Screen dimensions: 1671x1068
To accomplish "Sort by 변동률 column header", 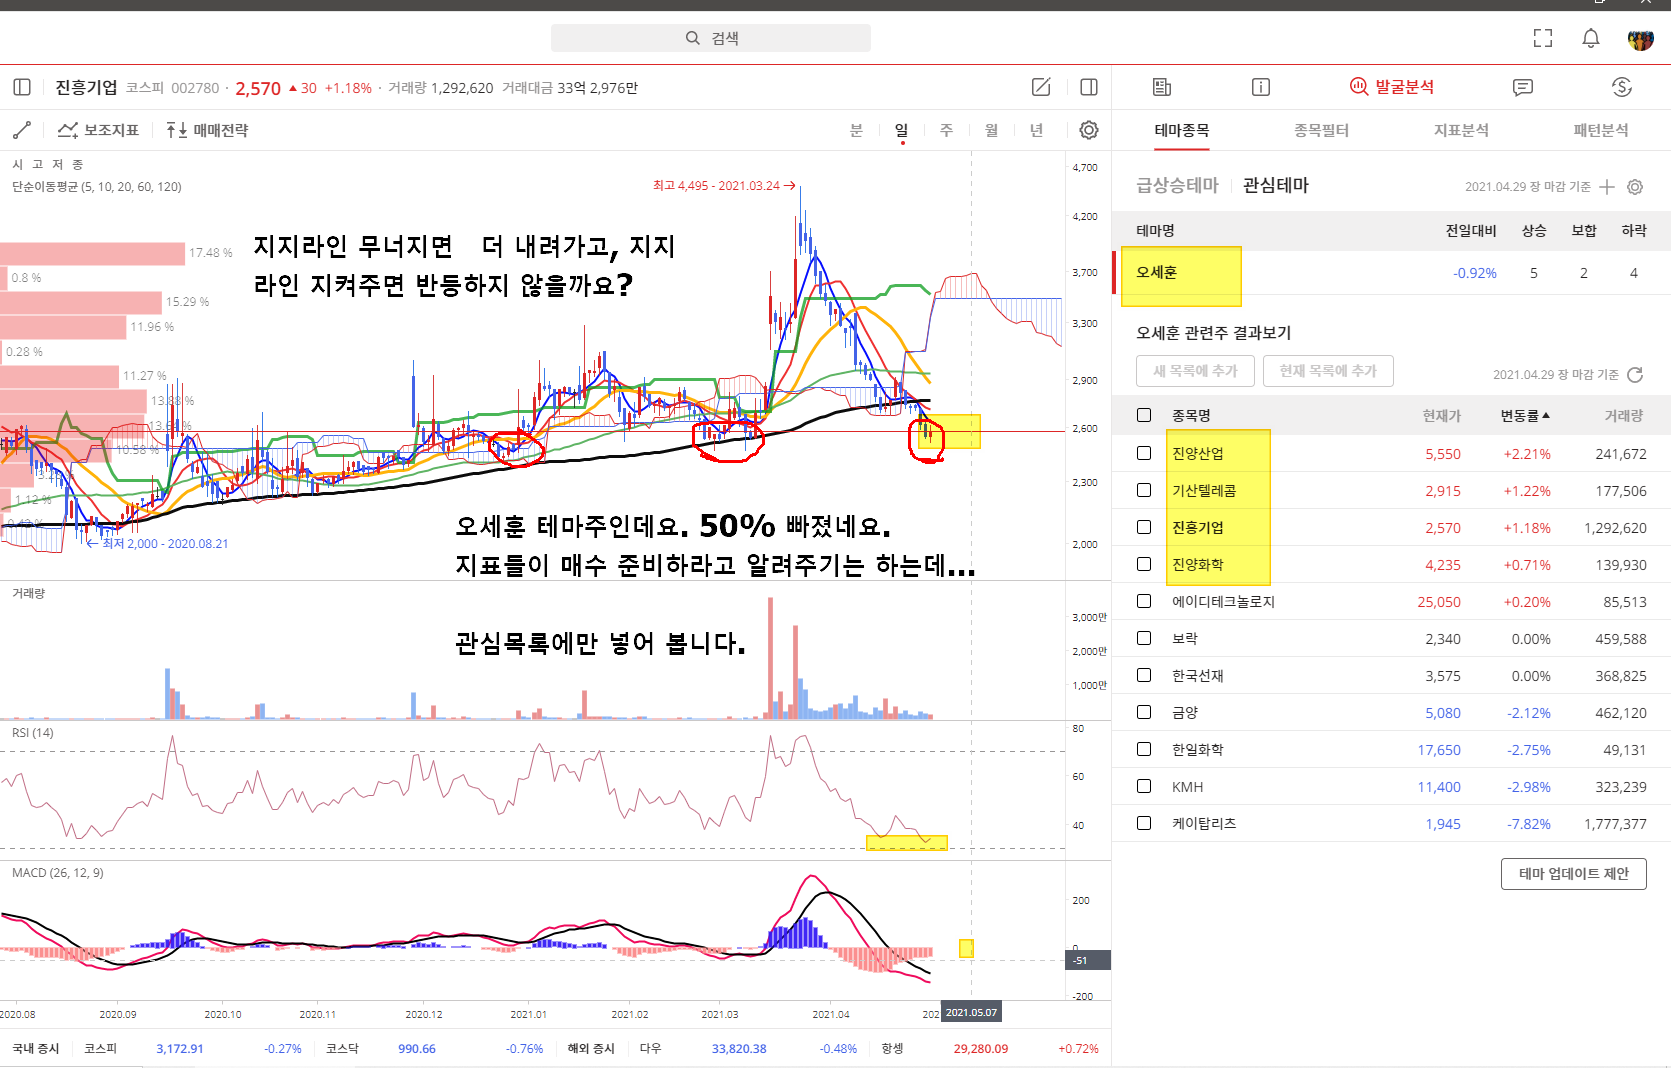I will (1525, 415).
